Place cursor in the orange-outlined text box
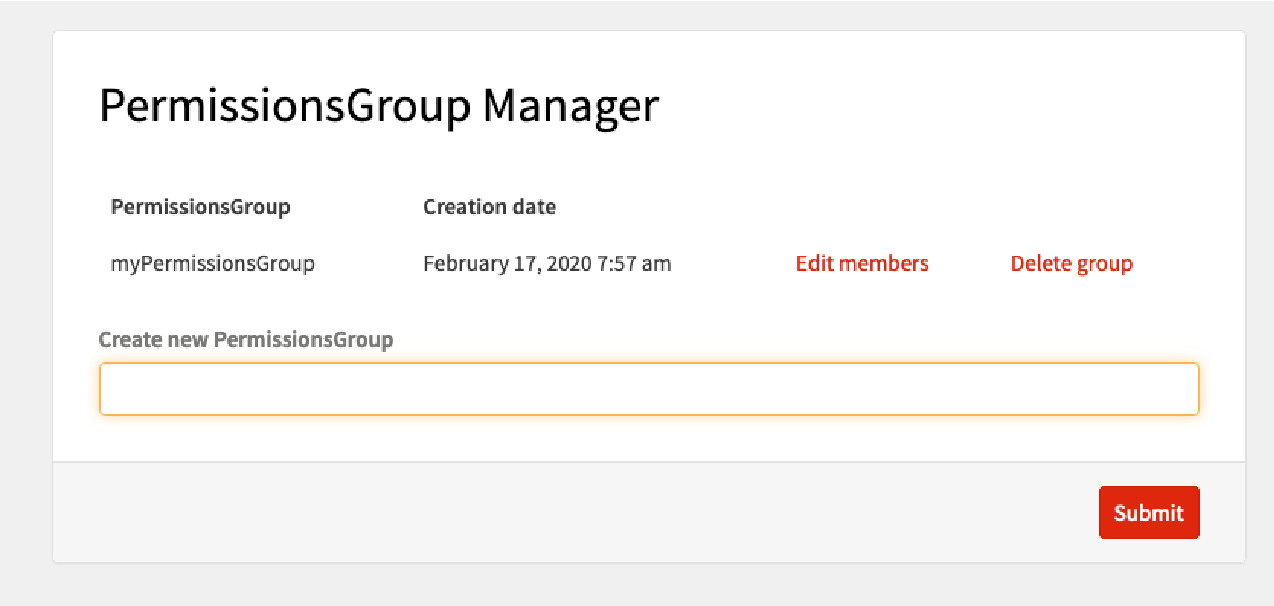1274x606 pixels. coord(648,389)
